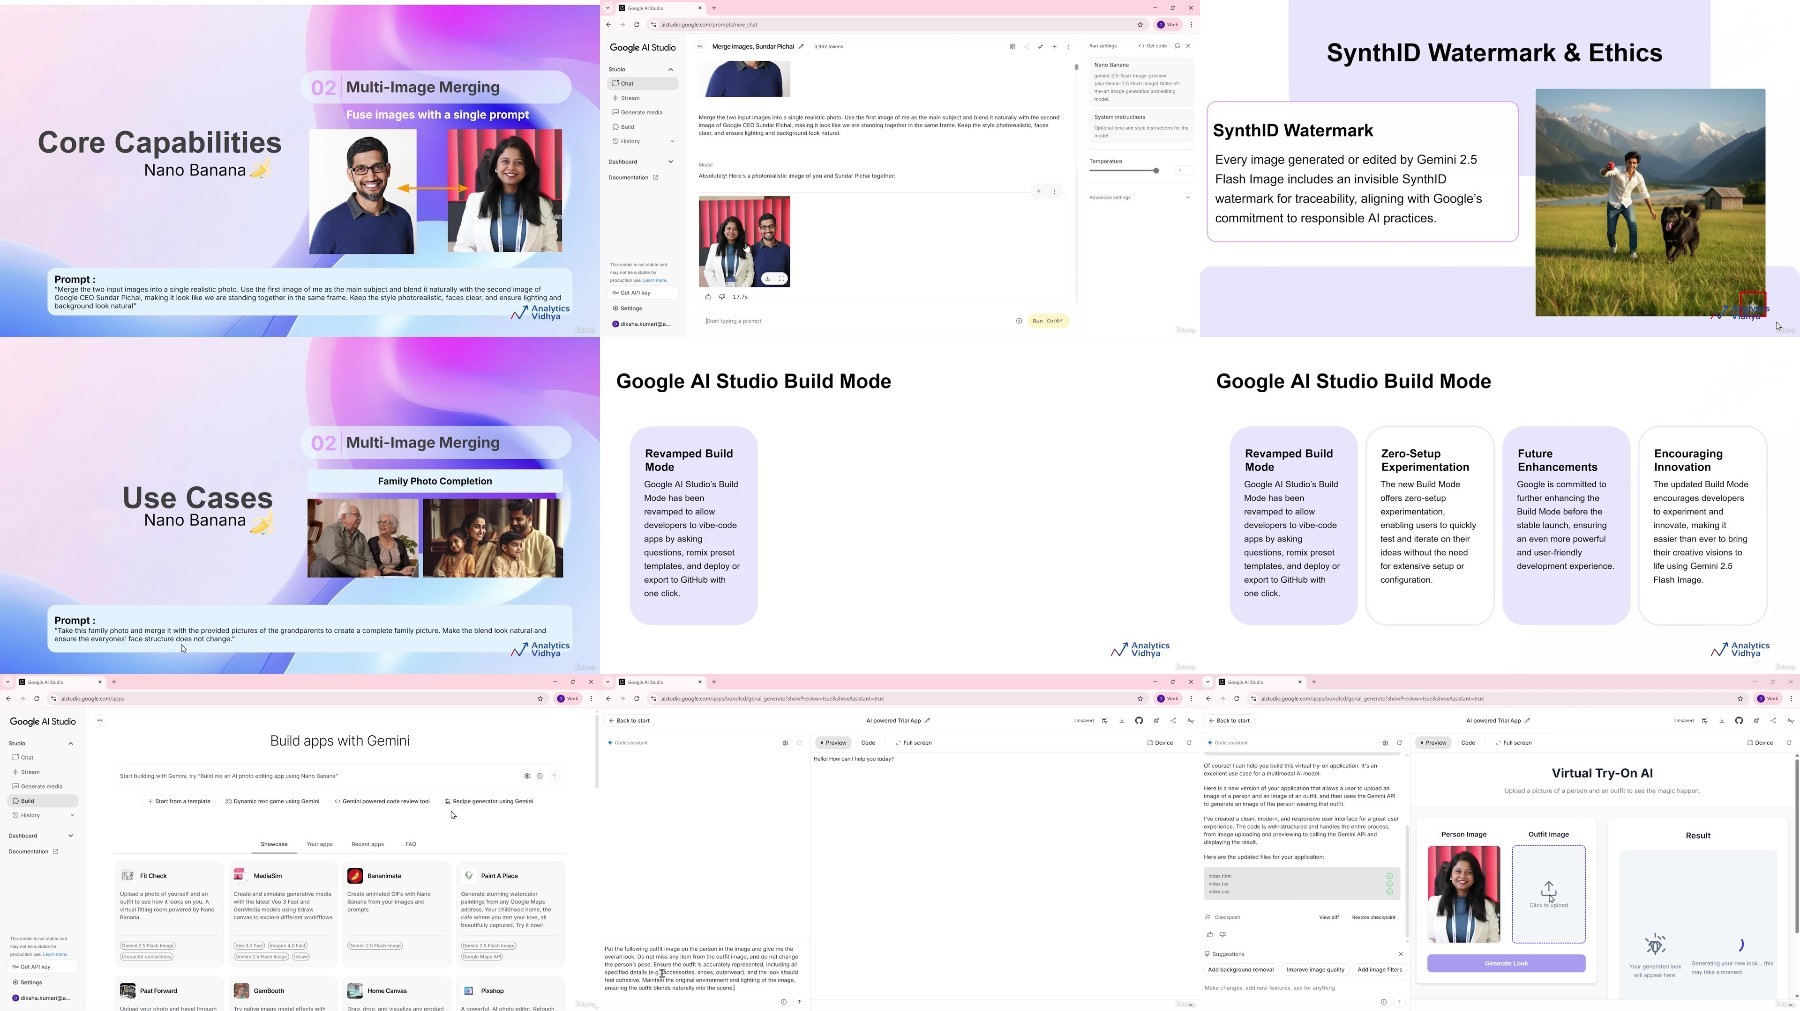
Task: Choose 'Gemini powered code review tool' suggestion
Action: (382, 801)
